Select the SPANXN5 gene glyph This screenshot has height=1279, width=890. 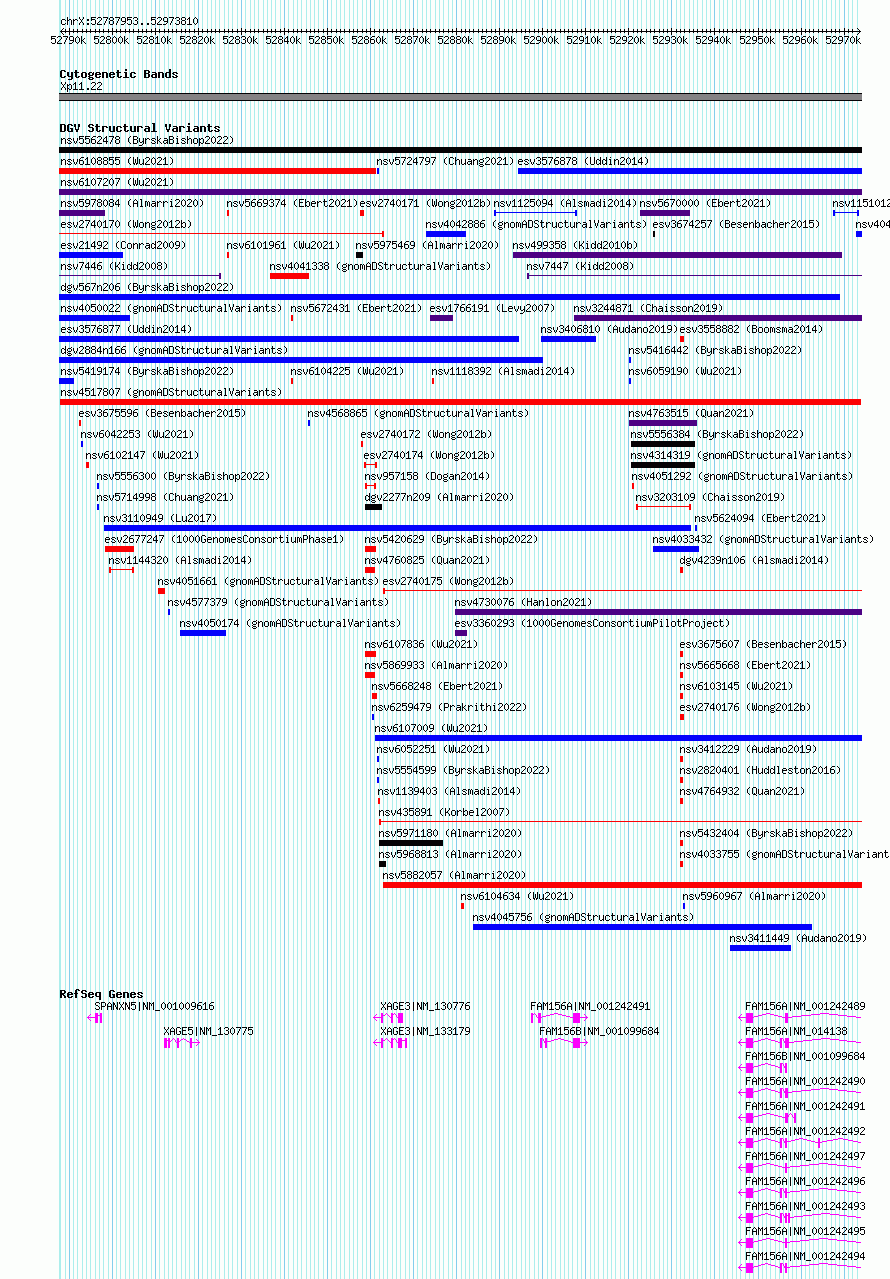pyautogui.click(x=96, y=1018)
